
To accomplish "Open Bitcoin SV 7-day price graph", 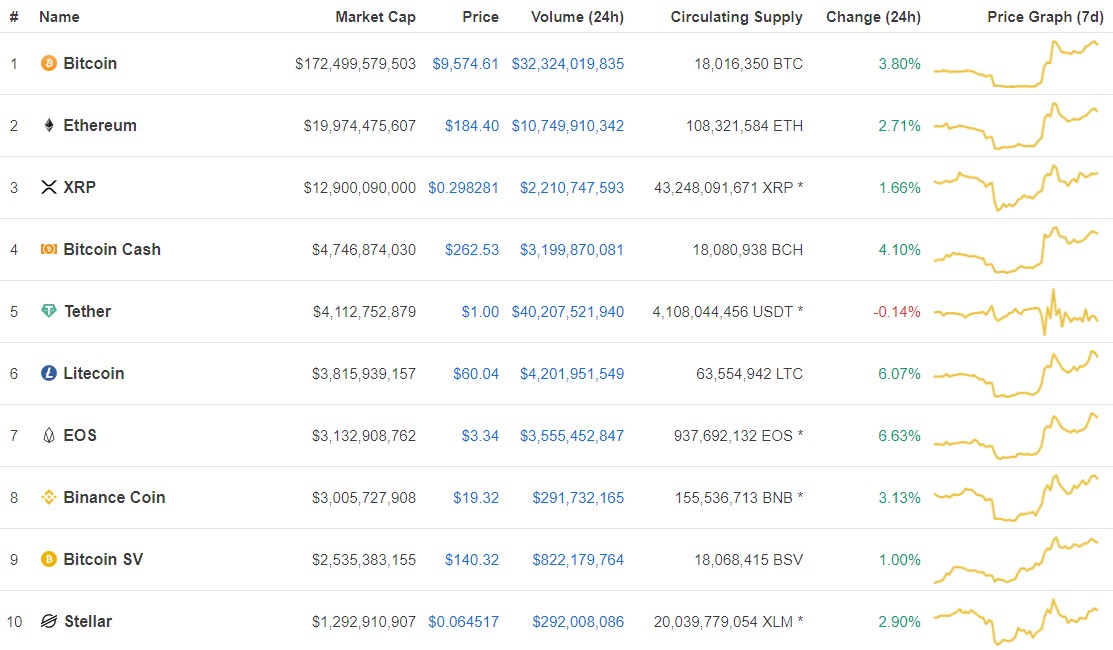I will point(1016,559).
